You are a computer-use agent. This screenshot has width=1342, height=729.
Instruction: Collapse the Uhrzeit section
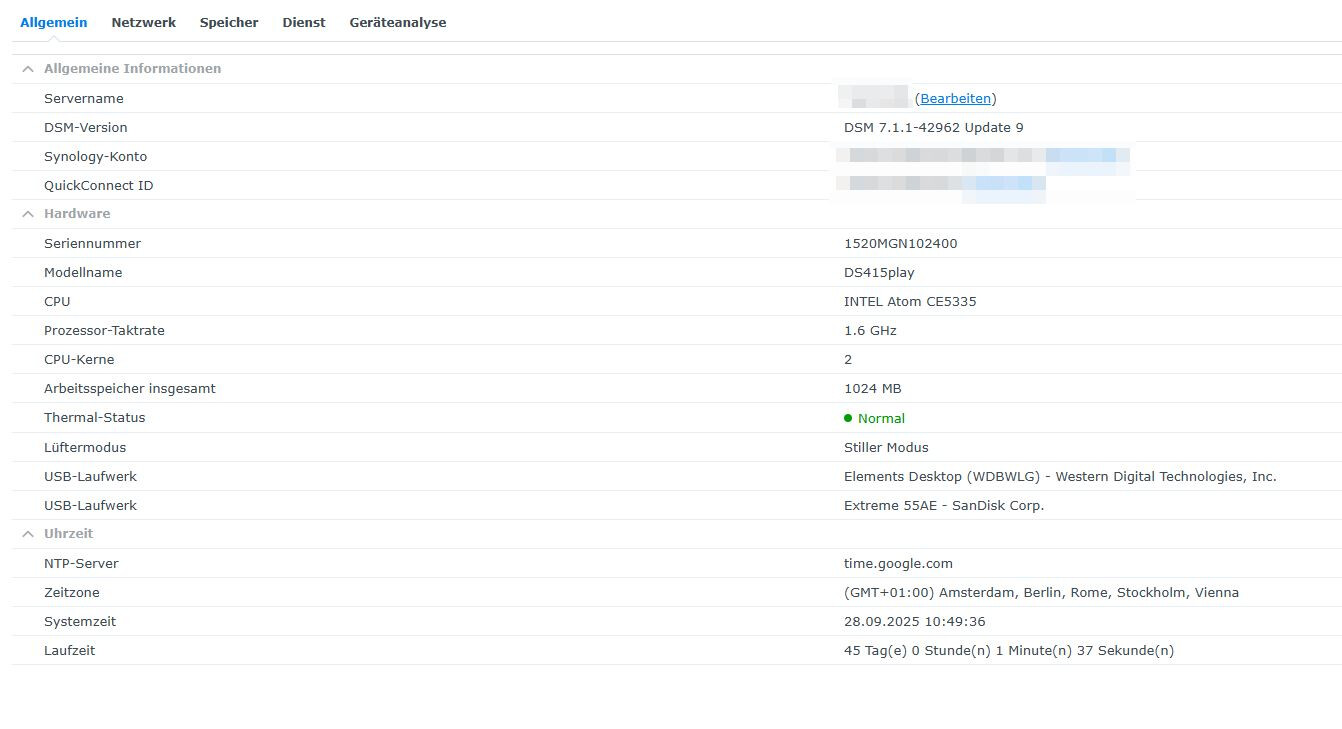(x=27, y=533)
